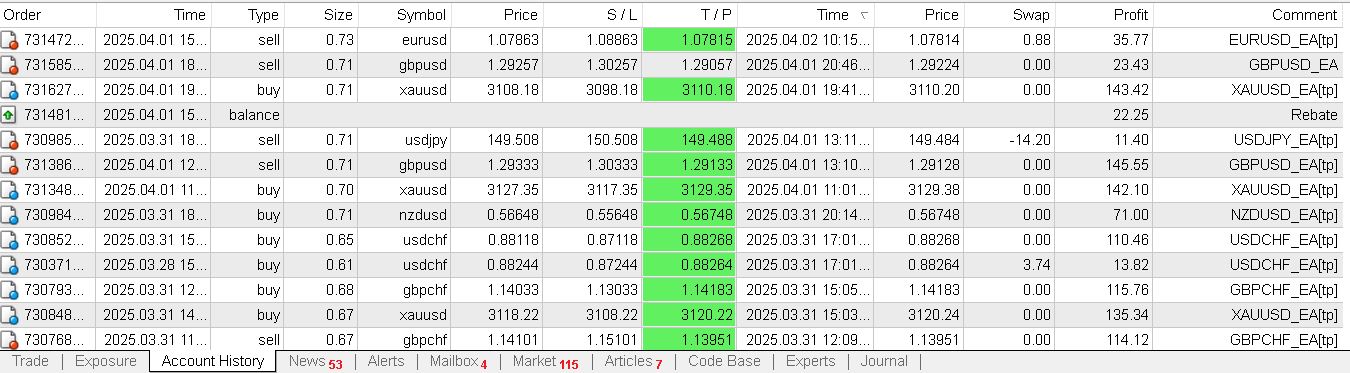The width and height of the screenshot is (1350, 373).
Task: Click the green T/P cell 3110.18
Action: pyautogui.click(x=691, y=90)
